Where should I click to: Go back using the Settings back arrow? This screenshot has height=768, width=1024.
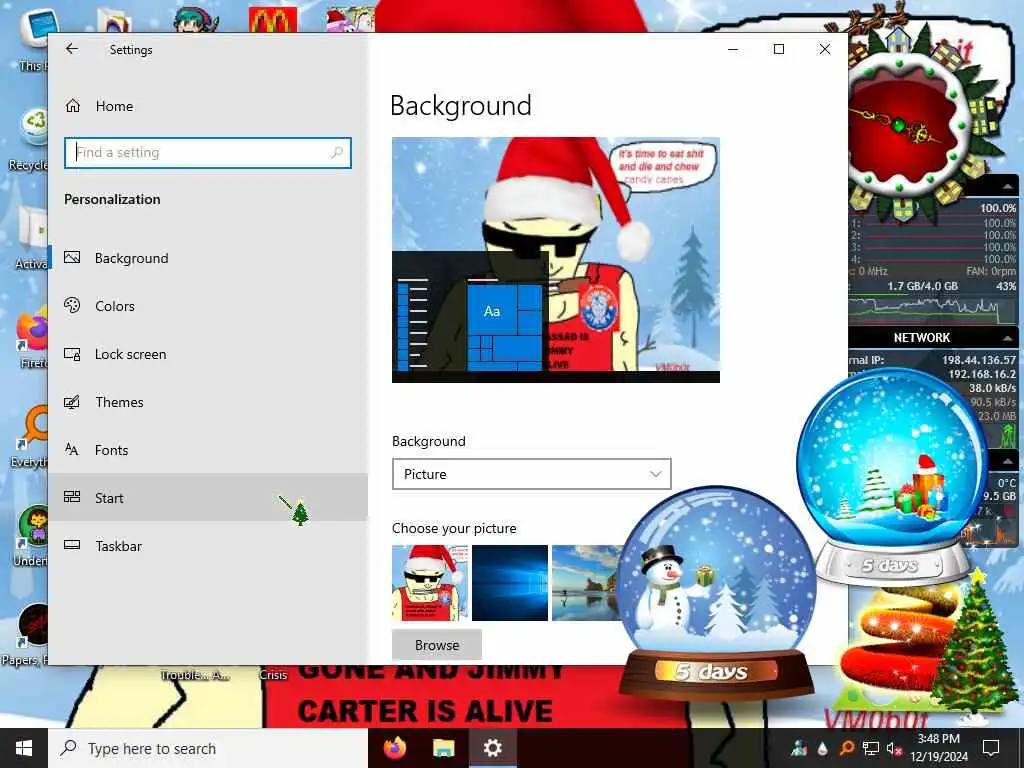[x=72, y=49]
